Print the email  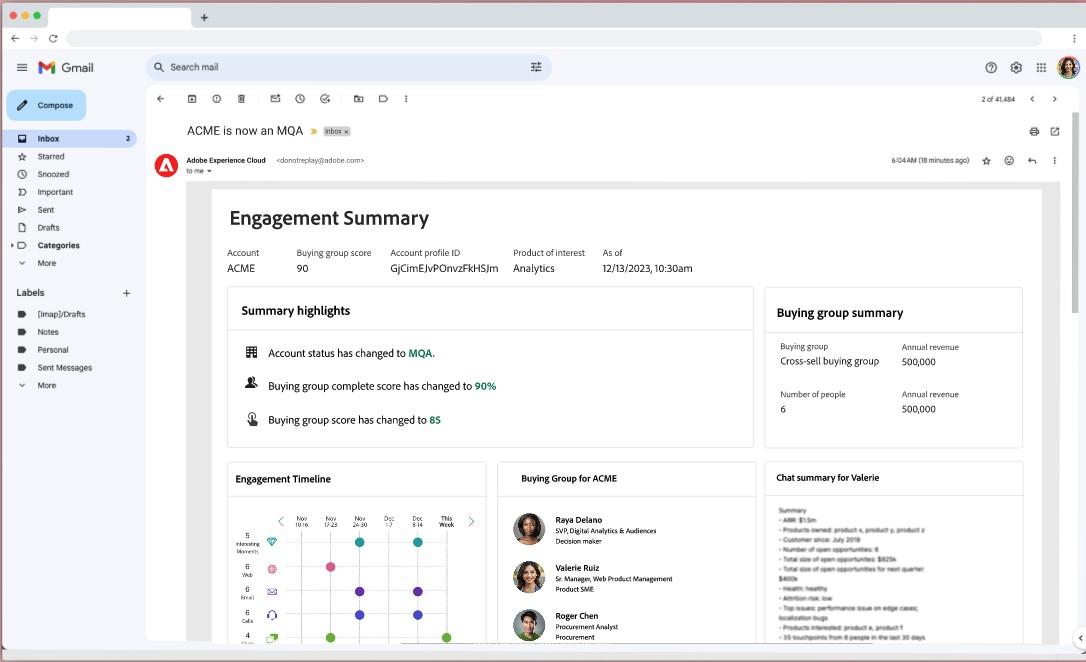click(1034, 132)
